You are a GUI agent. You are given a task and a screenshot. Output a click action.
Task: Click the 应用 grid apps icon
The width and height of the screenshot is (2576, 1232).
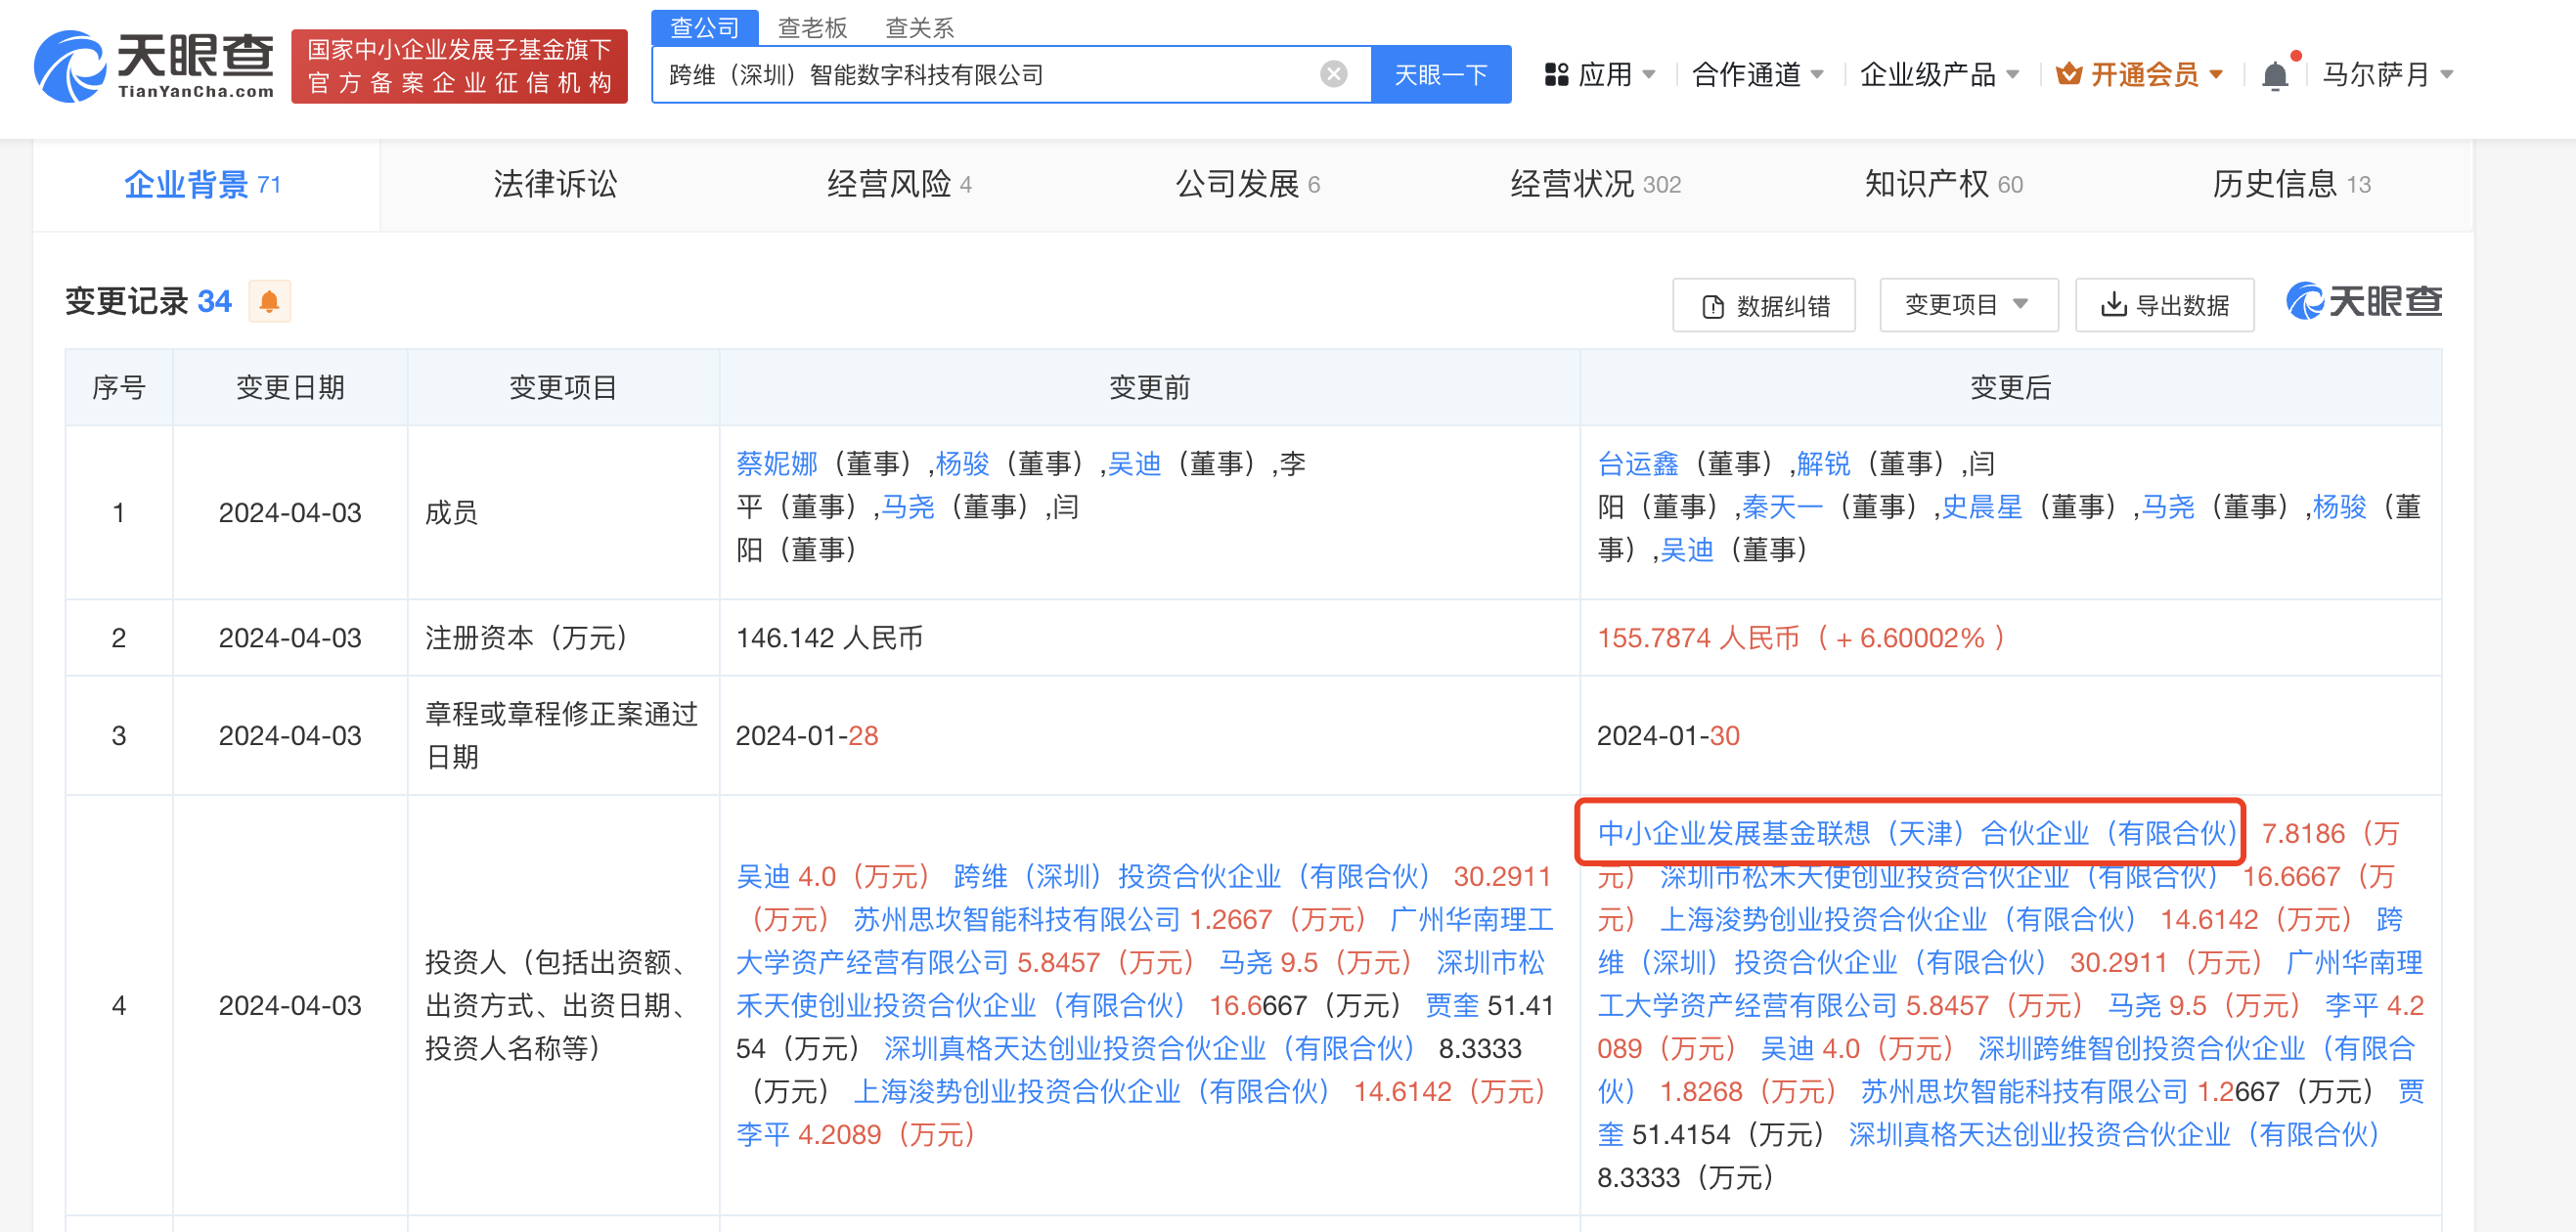point(1555,74)
